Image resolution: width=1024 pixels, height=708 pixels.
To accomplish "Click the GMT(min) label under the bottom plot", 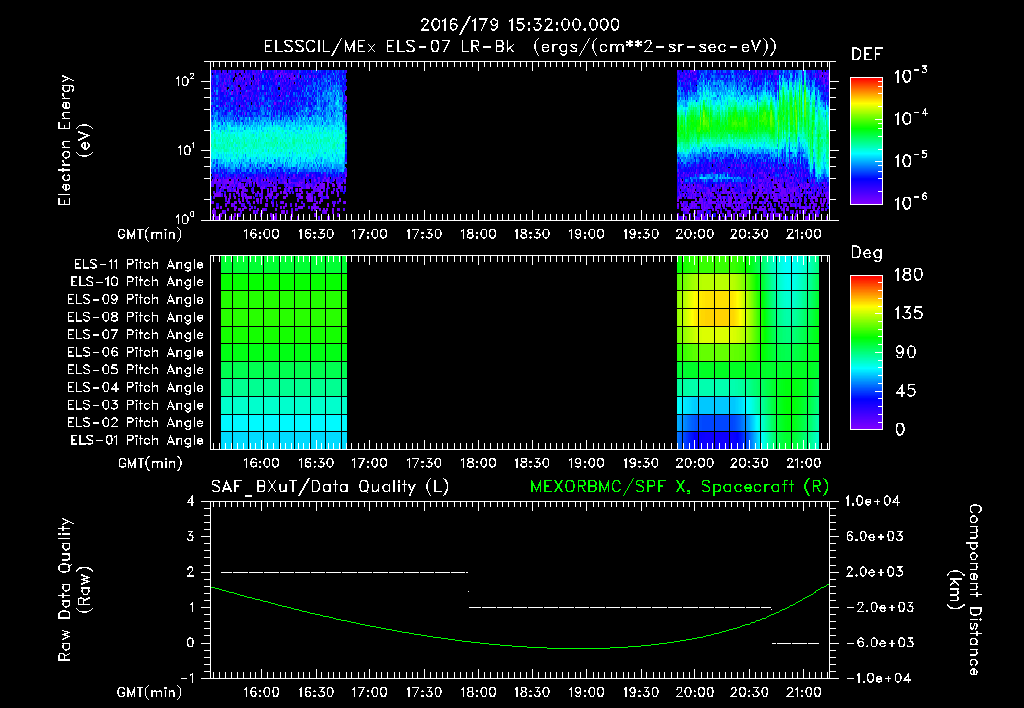I will click(150, 692).
